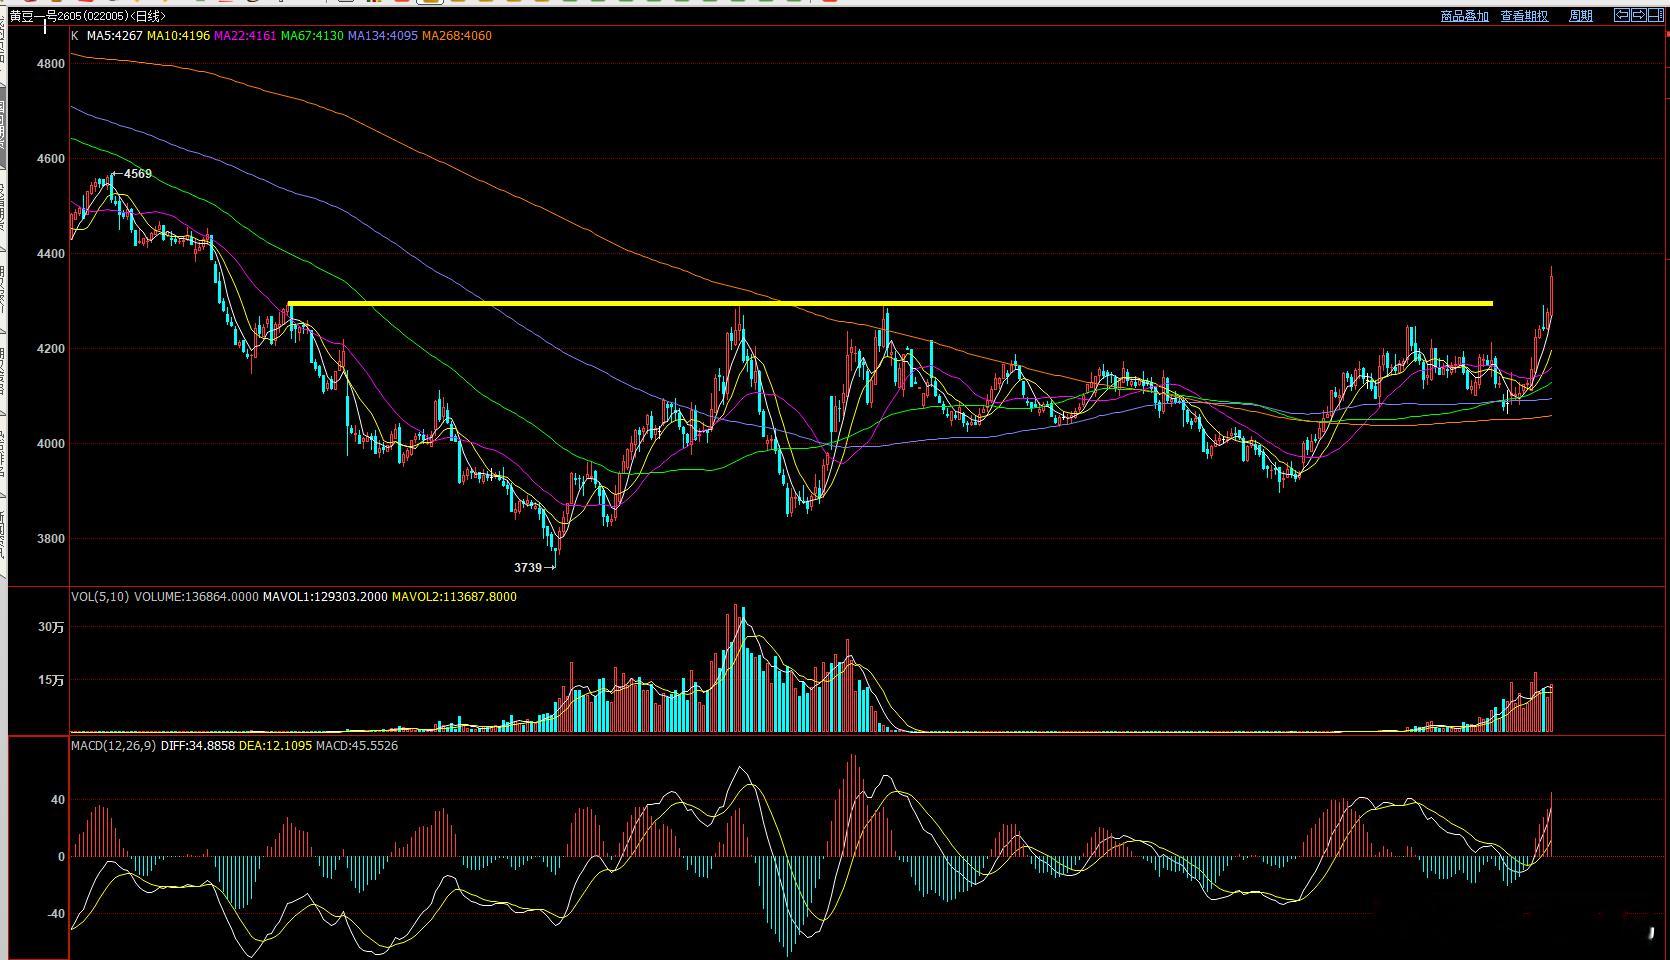Screen dimensions: 1670x960
Task: Click the 3739 low price label
Action: (x=528, y=568)
